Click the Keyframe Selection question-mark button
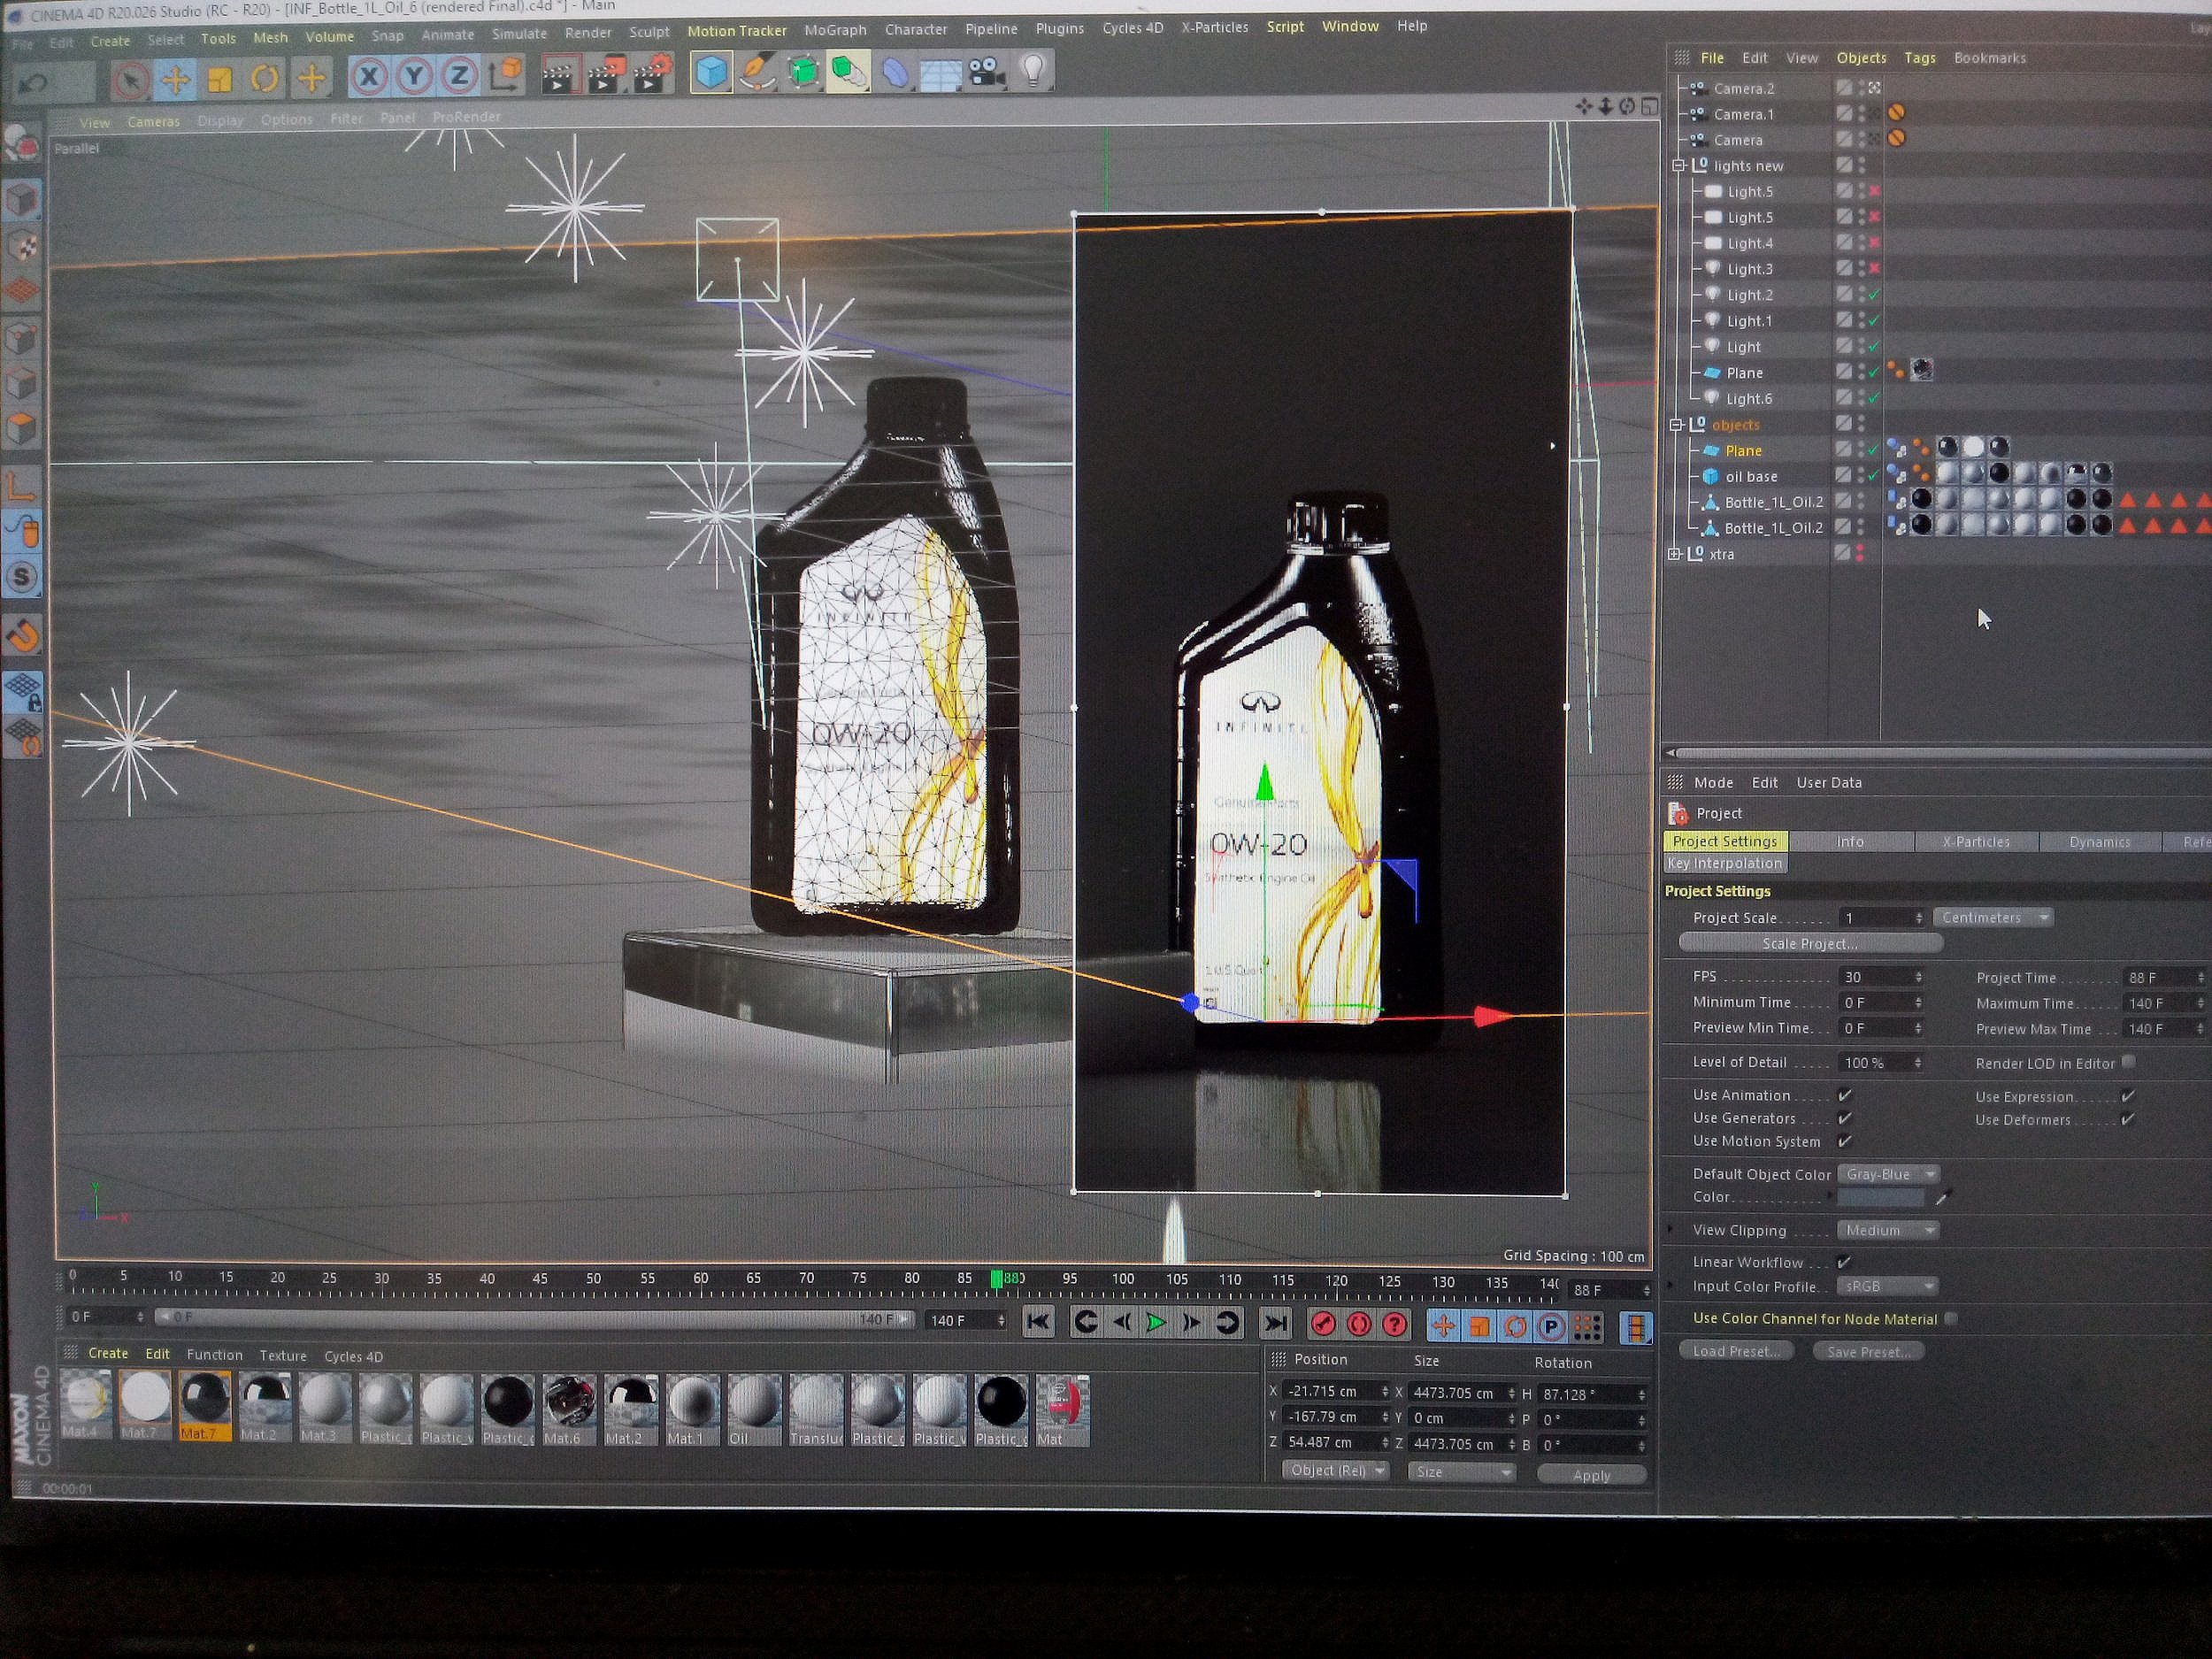The width and height of the screenshot is (2212, 1659). (1395, 1325)
